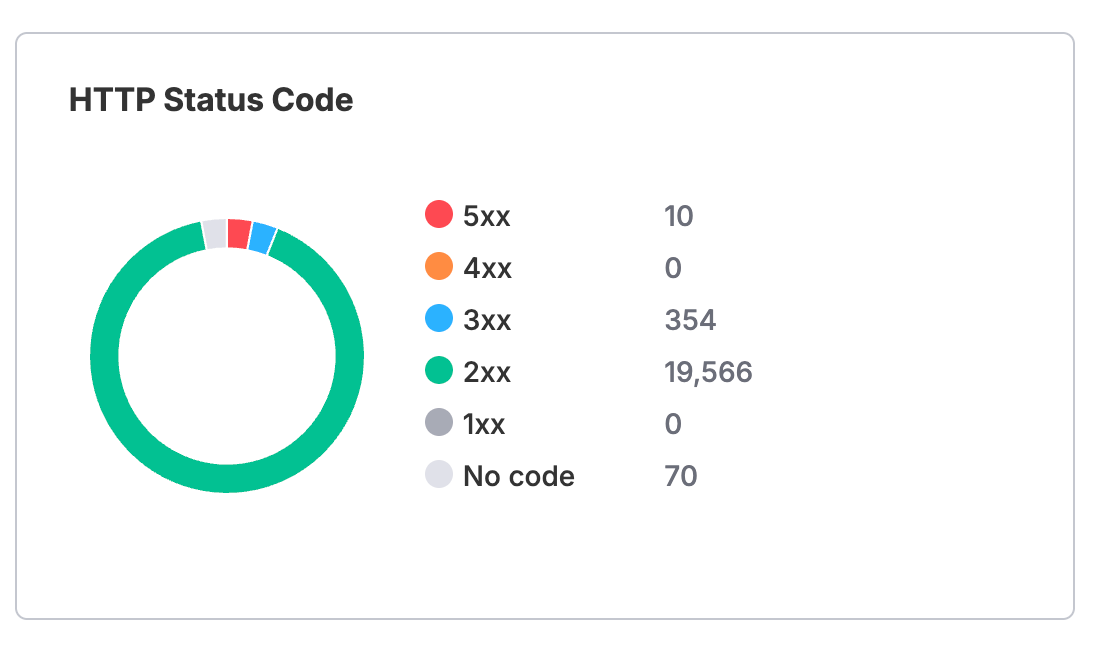Image resolution: width=1096 pixels, height=658 pixels.
Task: Click the red 5xx donut segment
Action: tap(239, 234)
